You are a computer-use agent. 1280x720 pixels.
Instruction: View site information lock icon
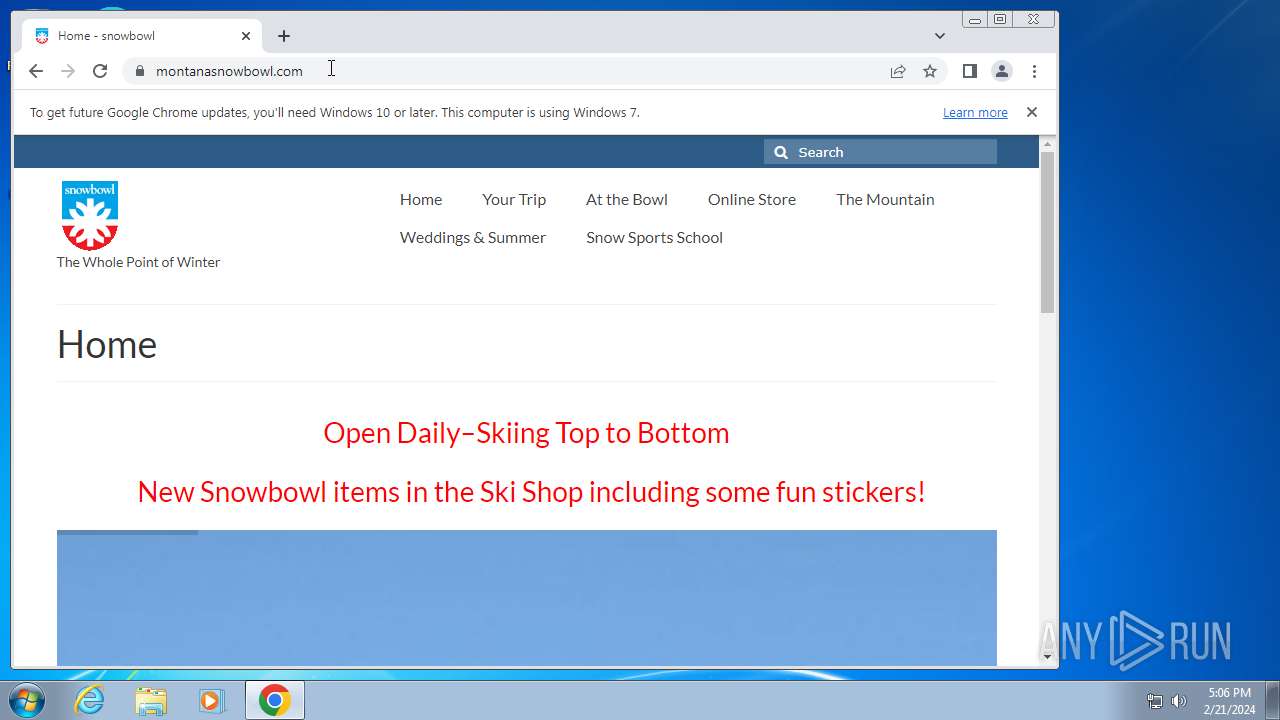[139, 71]
